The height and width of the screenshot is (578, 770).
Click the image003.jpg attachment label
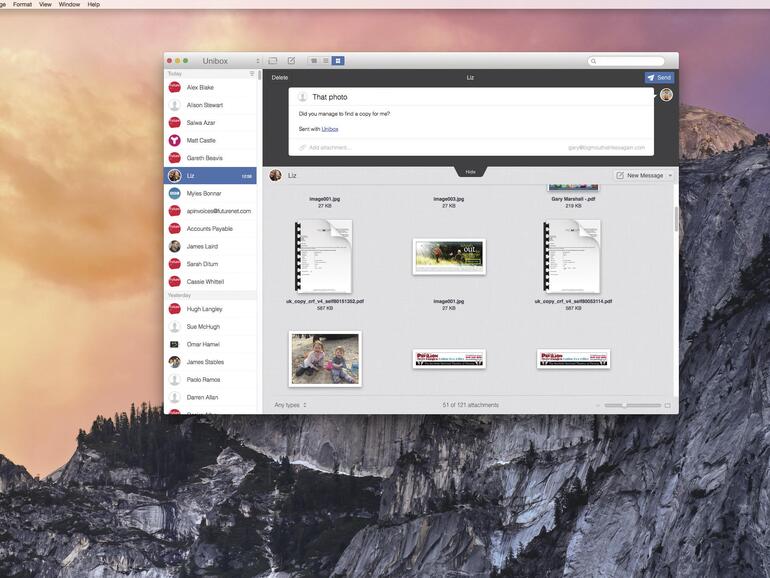click(449, 199)
